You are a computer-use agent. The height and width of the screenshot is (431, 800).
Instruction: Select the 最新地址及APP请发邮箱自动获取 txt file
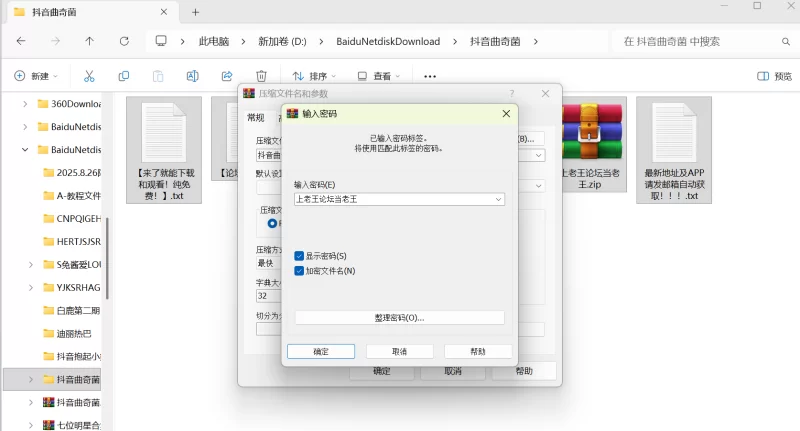pos(674,150)
